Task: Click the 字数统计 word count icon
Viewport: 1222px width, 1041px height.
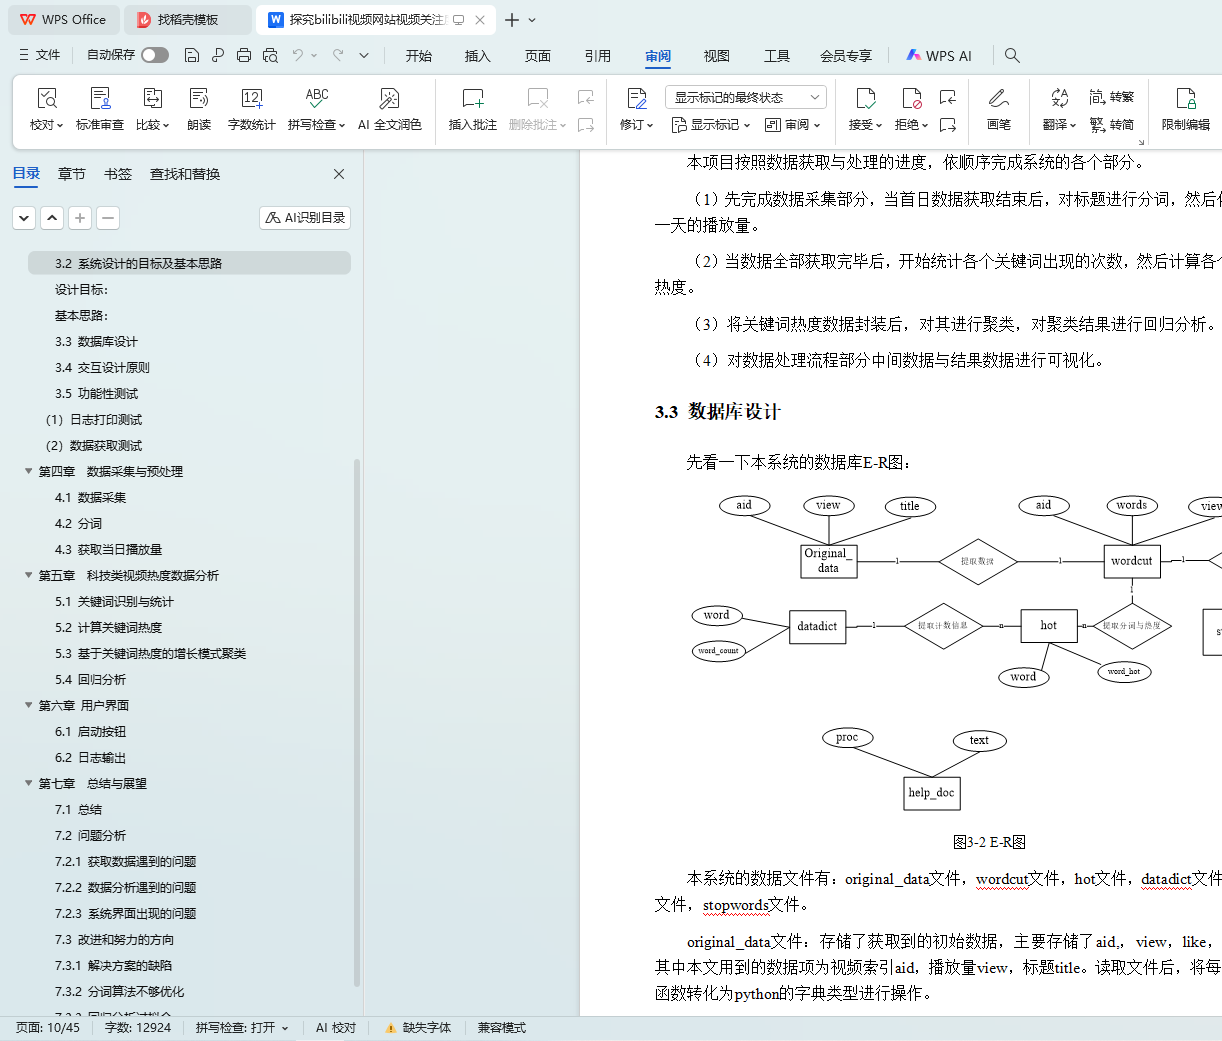Action: pyautogui.click(x=251, y=99)
